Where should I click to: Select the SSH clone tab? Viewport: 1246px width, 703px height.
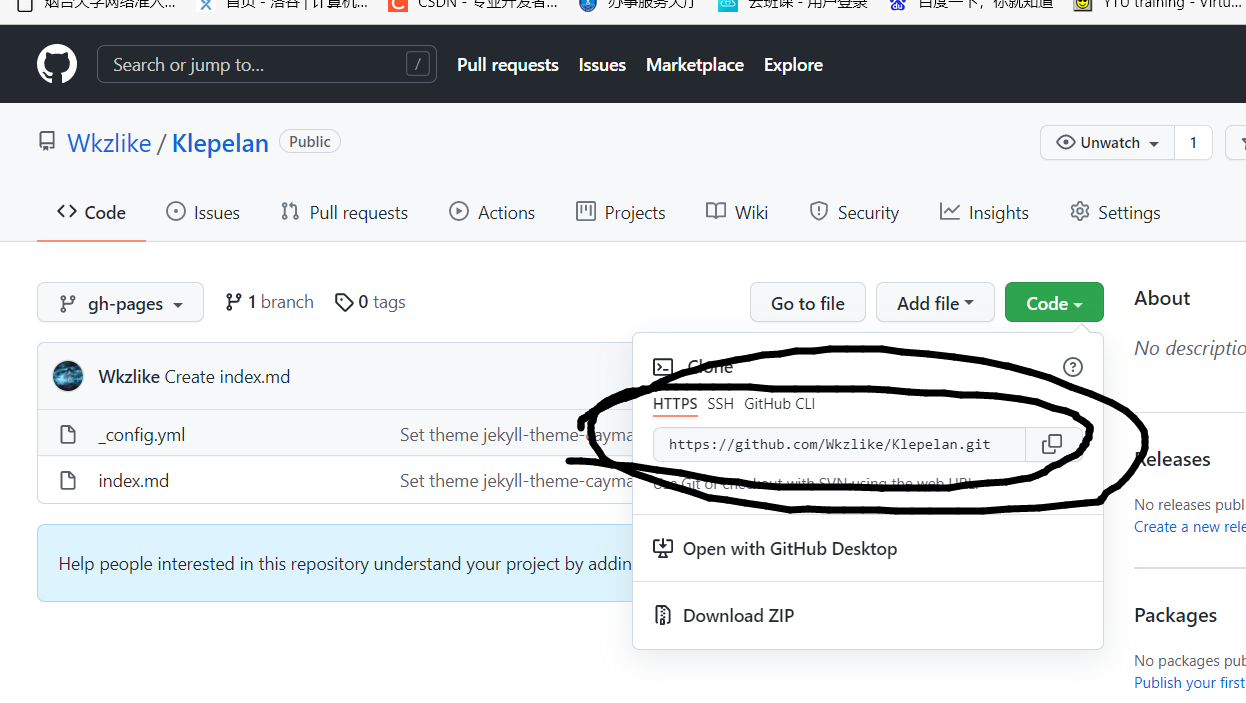[720, 404]
